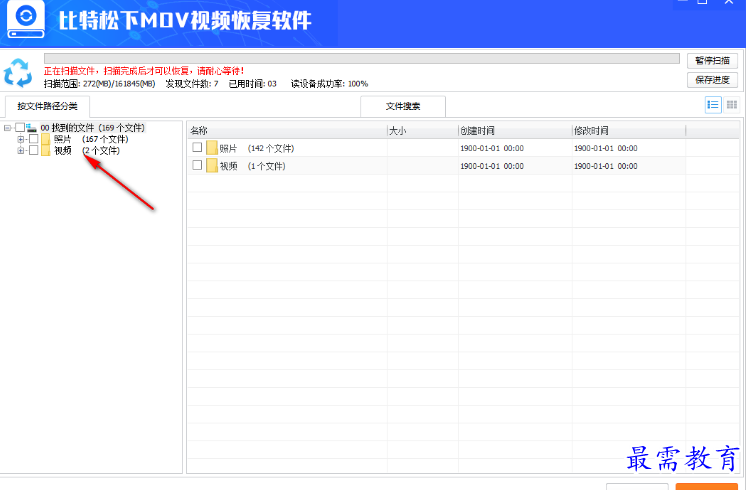Click 照片 folder icon in tree panel
The height and width of the screenshot is (490, 748).
pos(45,140)
